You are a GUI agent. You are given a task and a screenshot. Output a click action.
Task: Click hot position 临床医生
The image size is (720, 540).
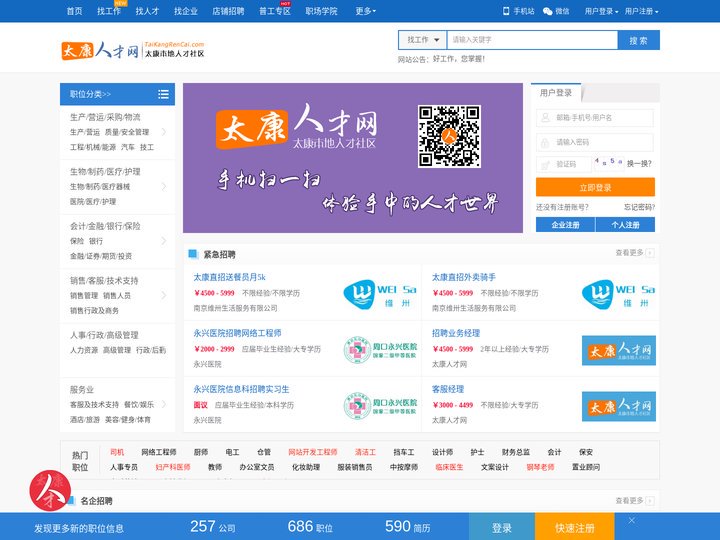[x=449, y=467]
